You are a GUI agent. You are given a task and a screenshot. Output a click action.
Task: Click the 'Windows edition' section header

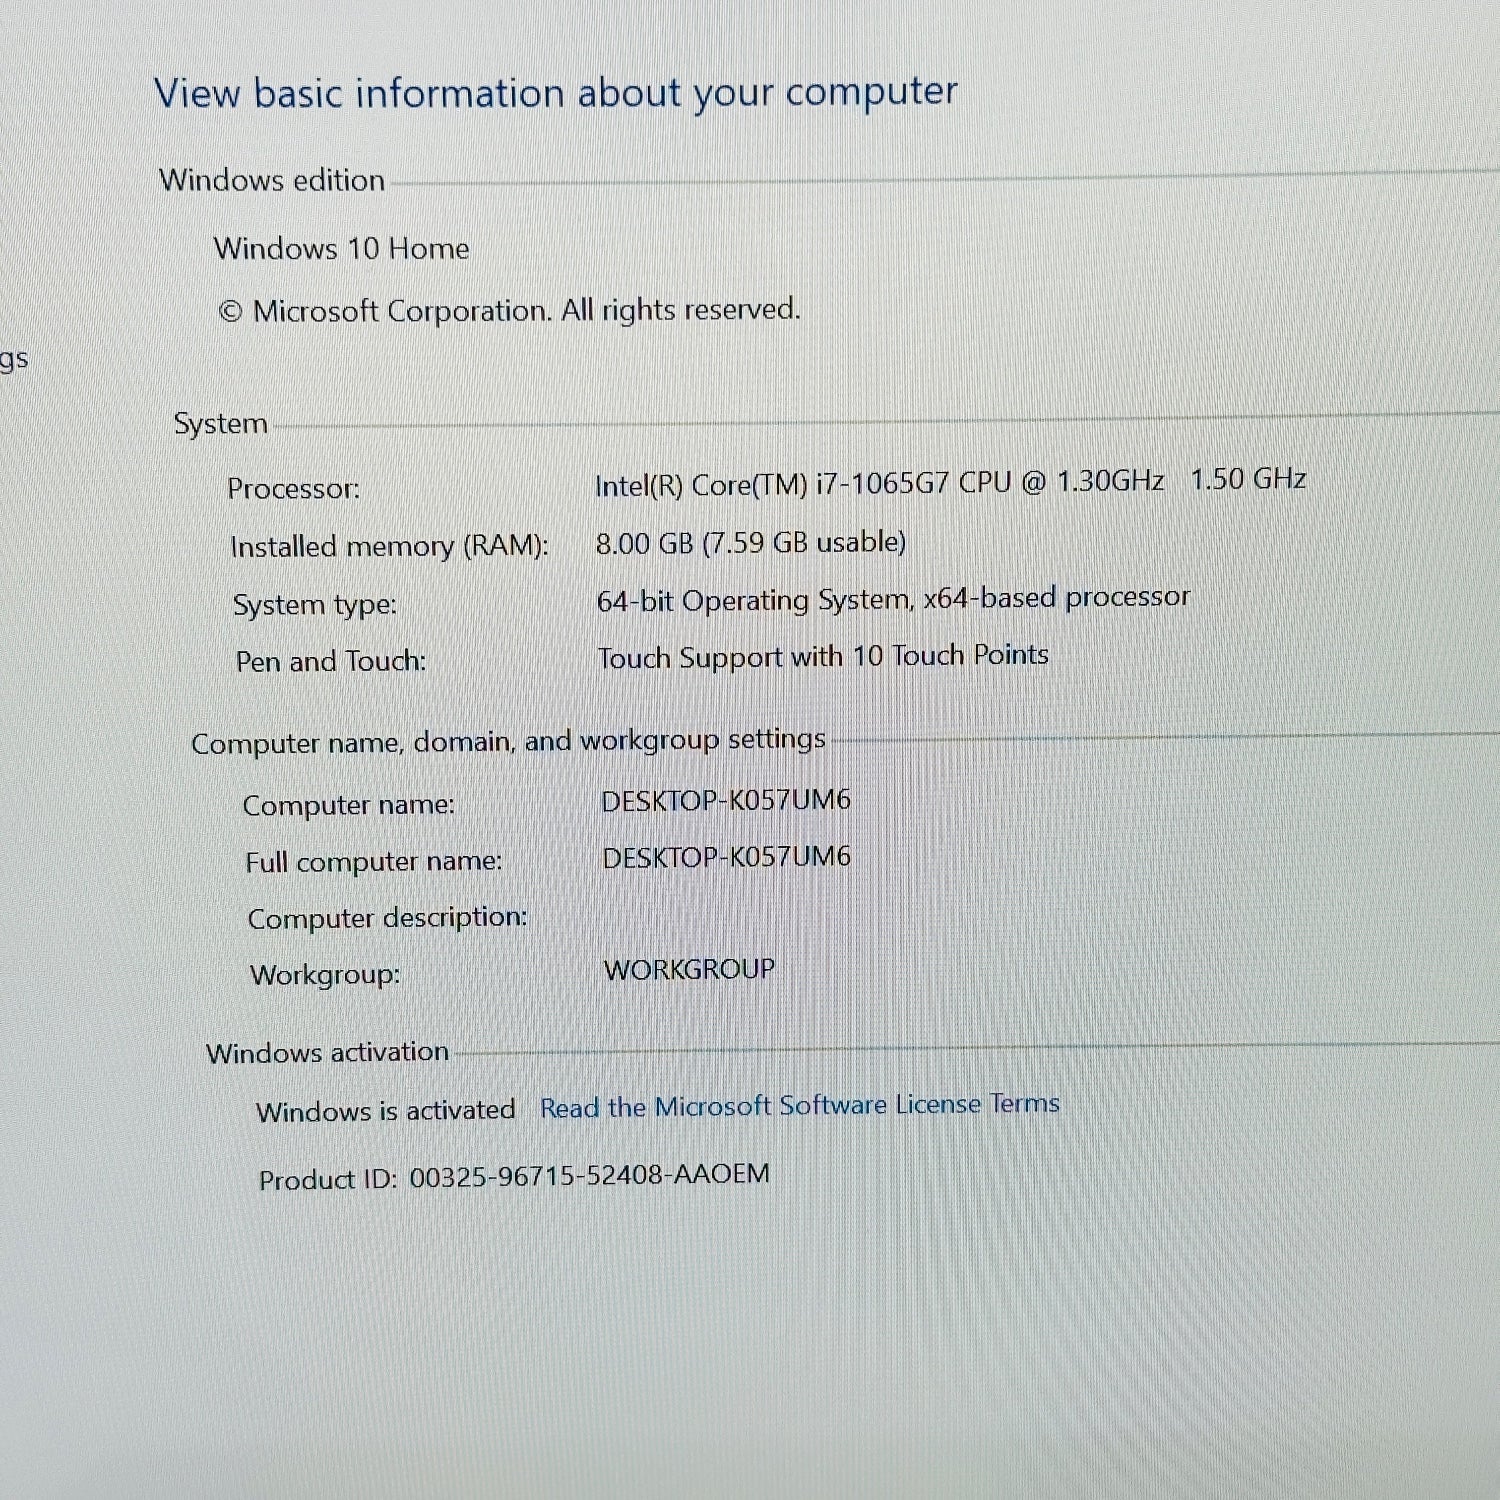tap(271, 180)
